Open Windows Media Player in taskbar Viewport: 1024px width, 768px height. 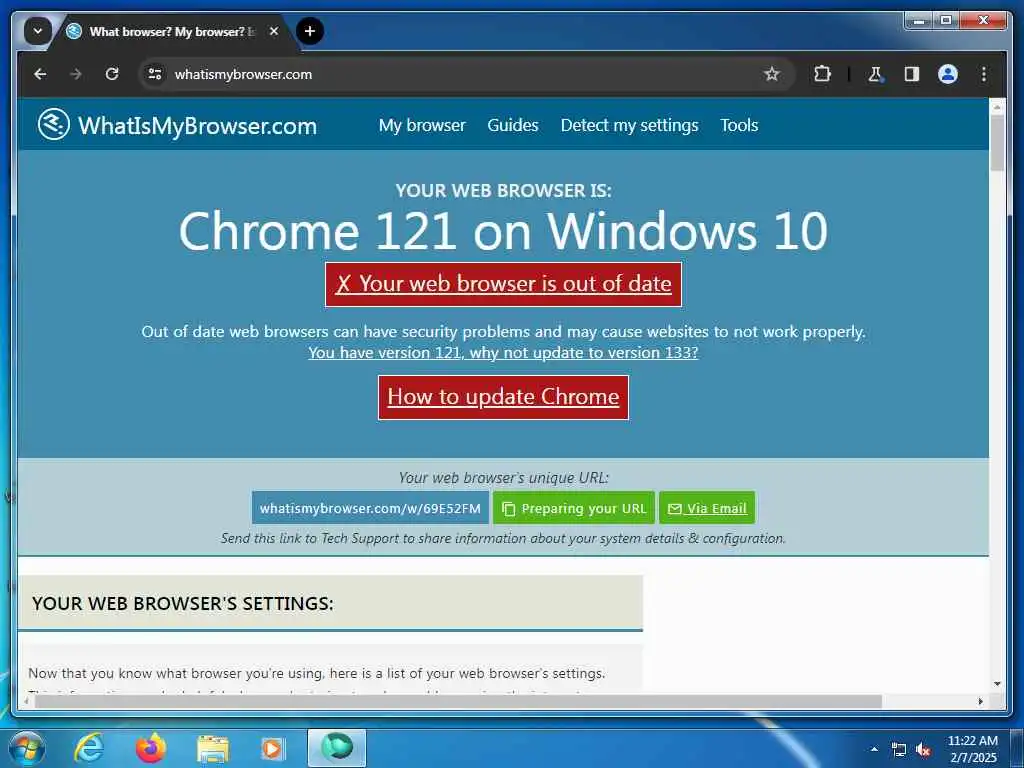coord(273,748)
